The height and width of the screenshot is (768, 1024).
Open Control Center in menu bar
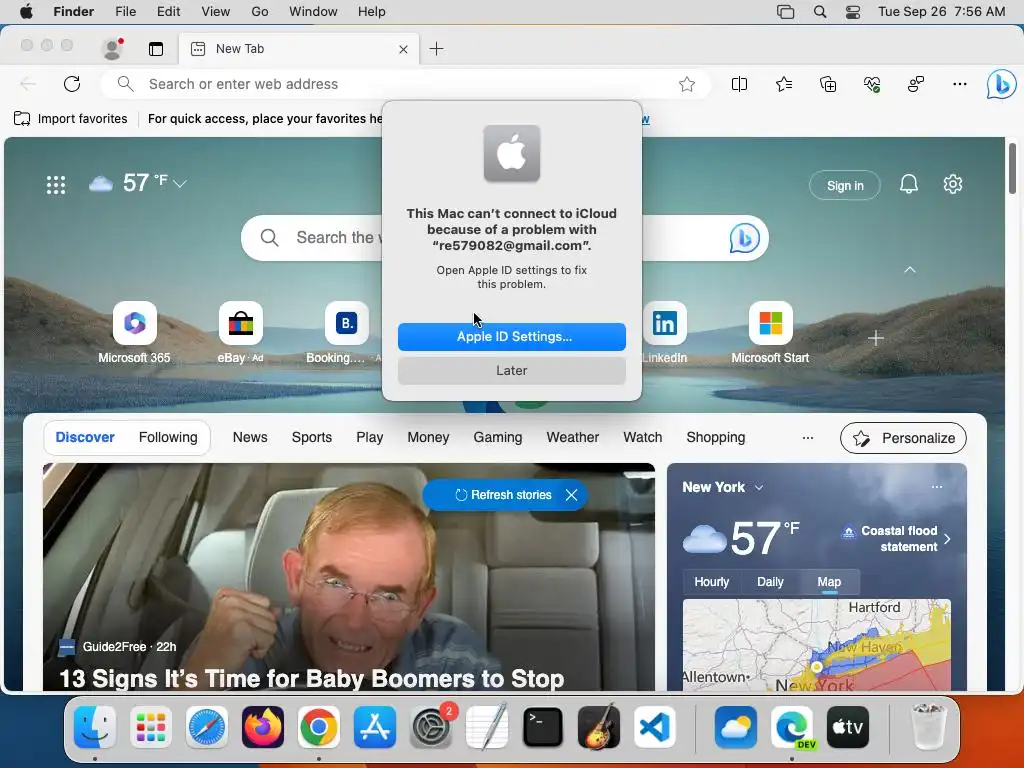(853, 12)
